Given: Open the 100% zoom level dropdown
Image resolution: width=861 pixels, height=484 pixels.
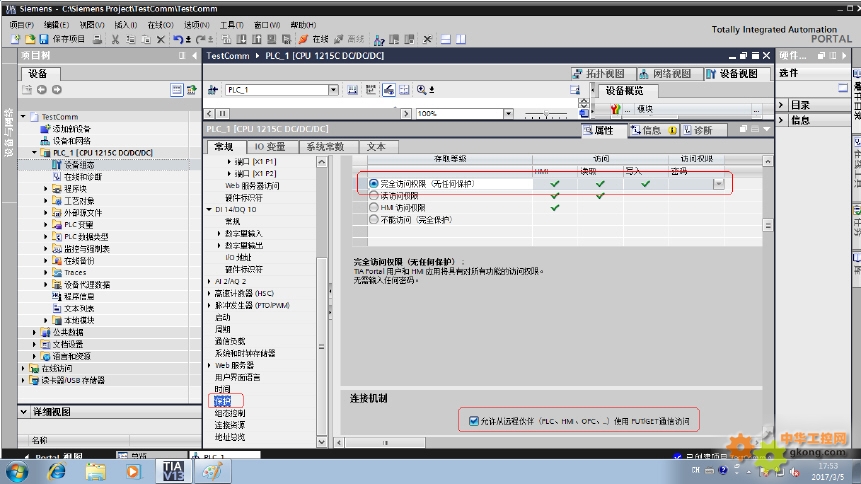Looking at the screenshot, I should (508, 113).
